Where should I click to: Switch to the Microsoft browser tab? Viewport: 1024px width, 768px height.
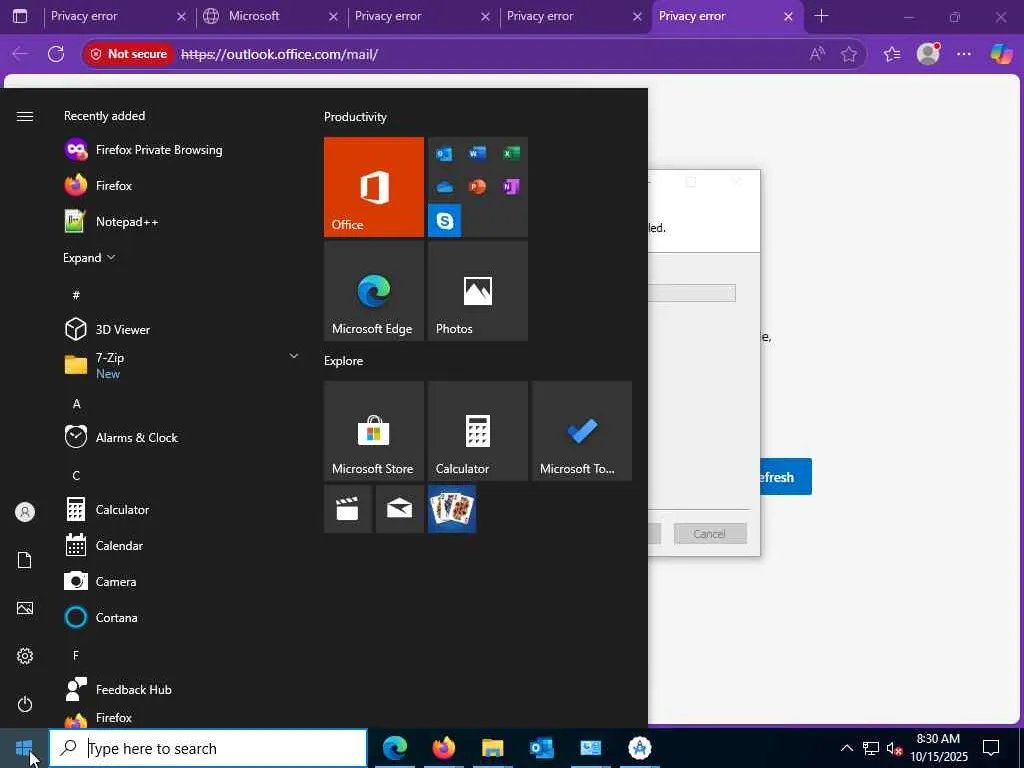(x=270, y=16)
